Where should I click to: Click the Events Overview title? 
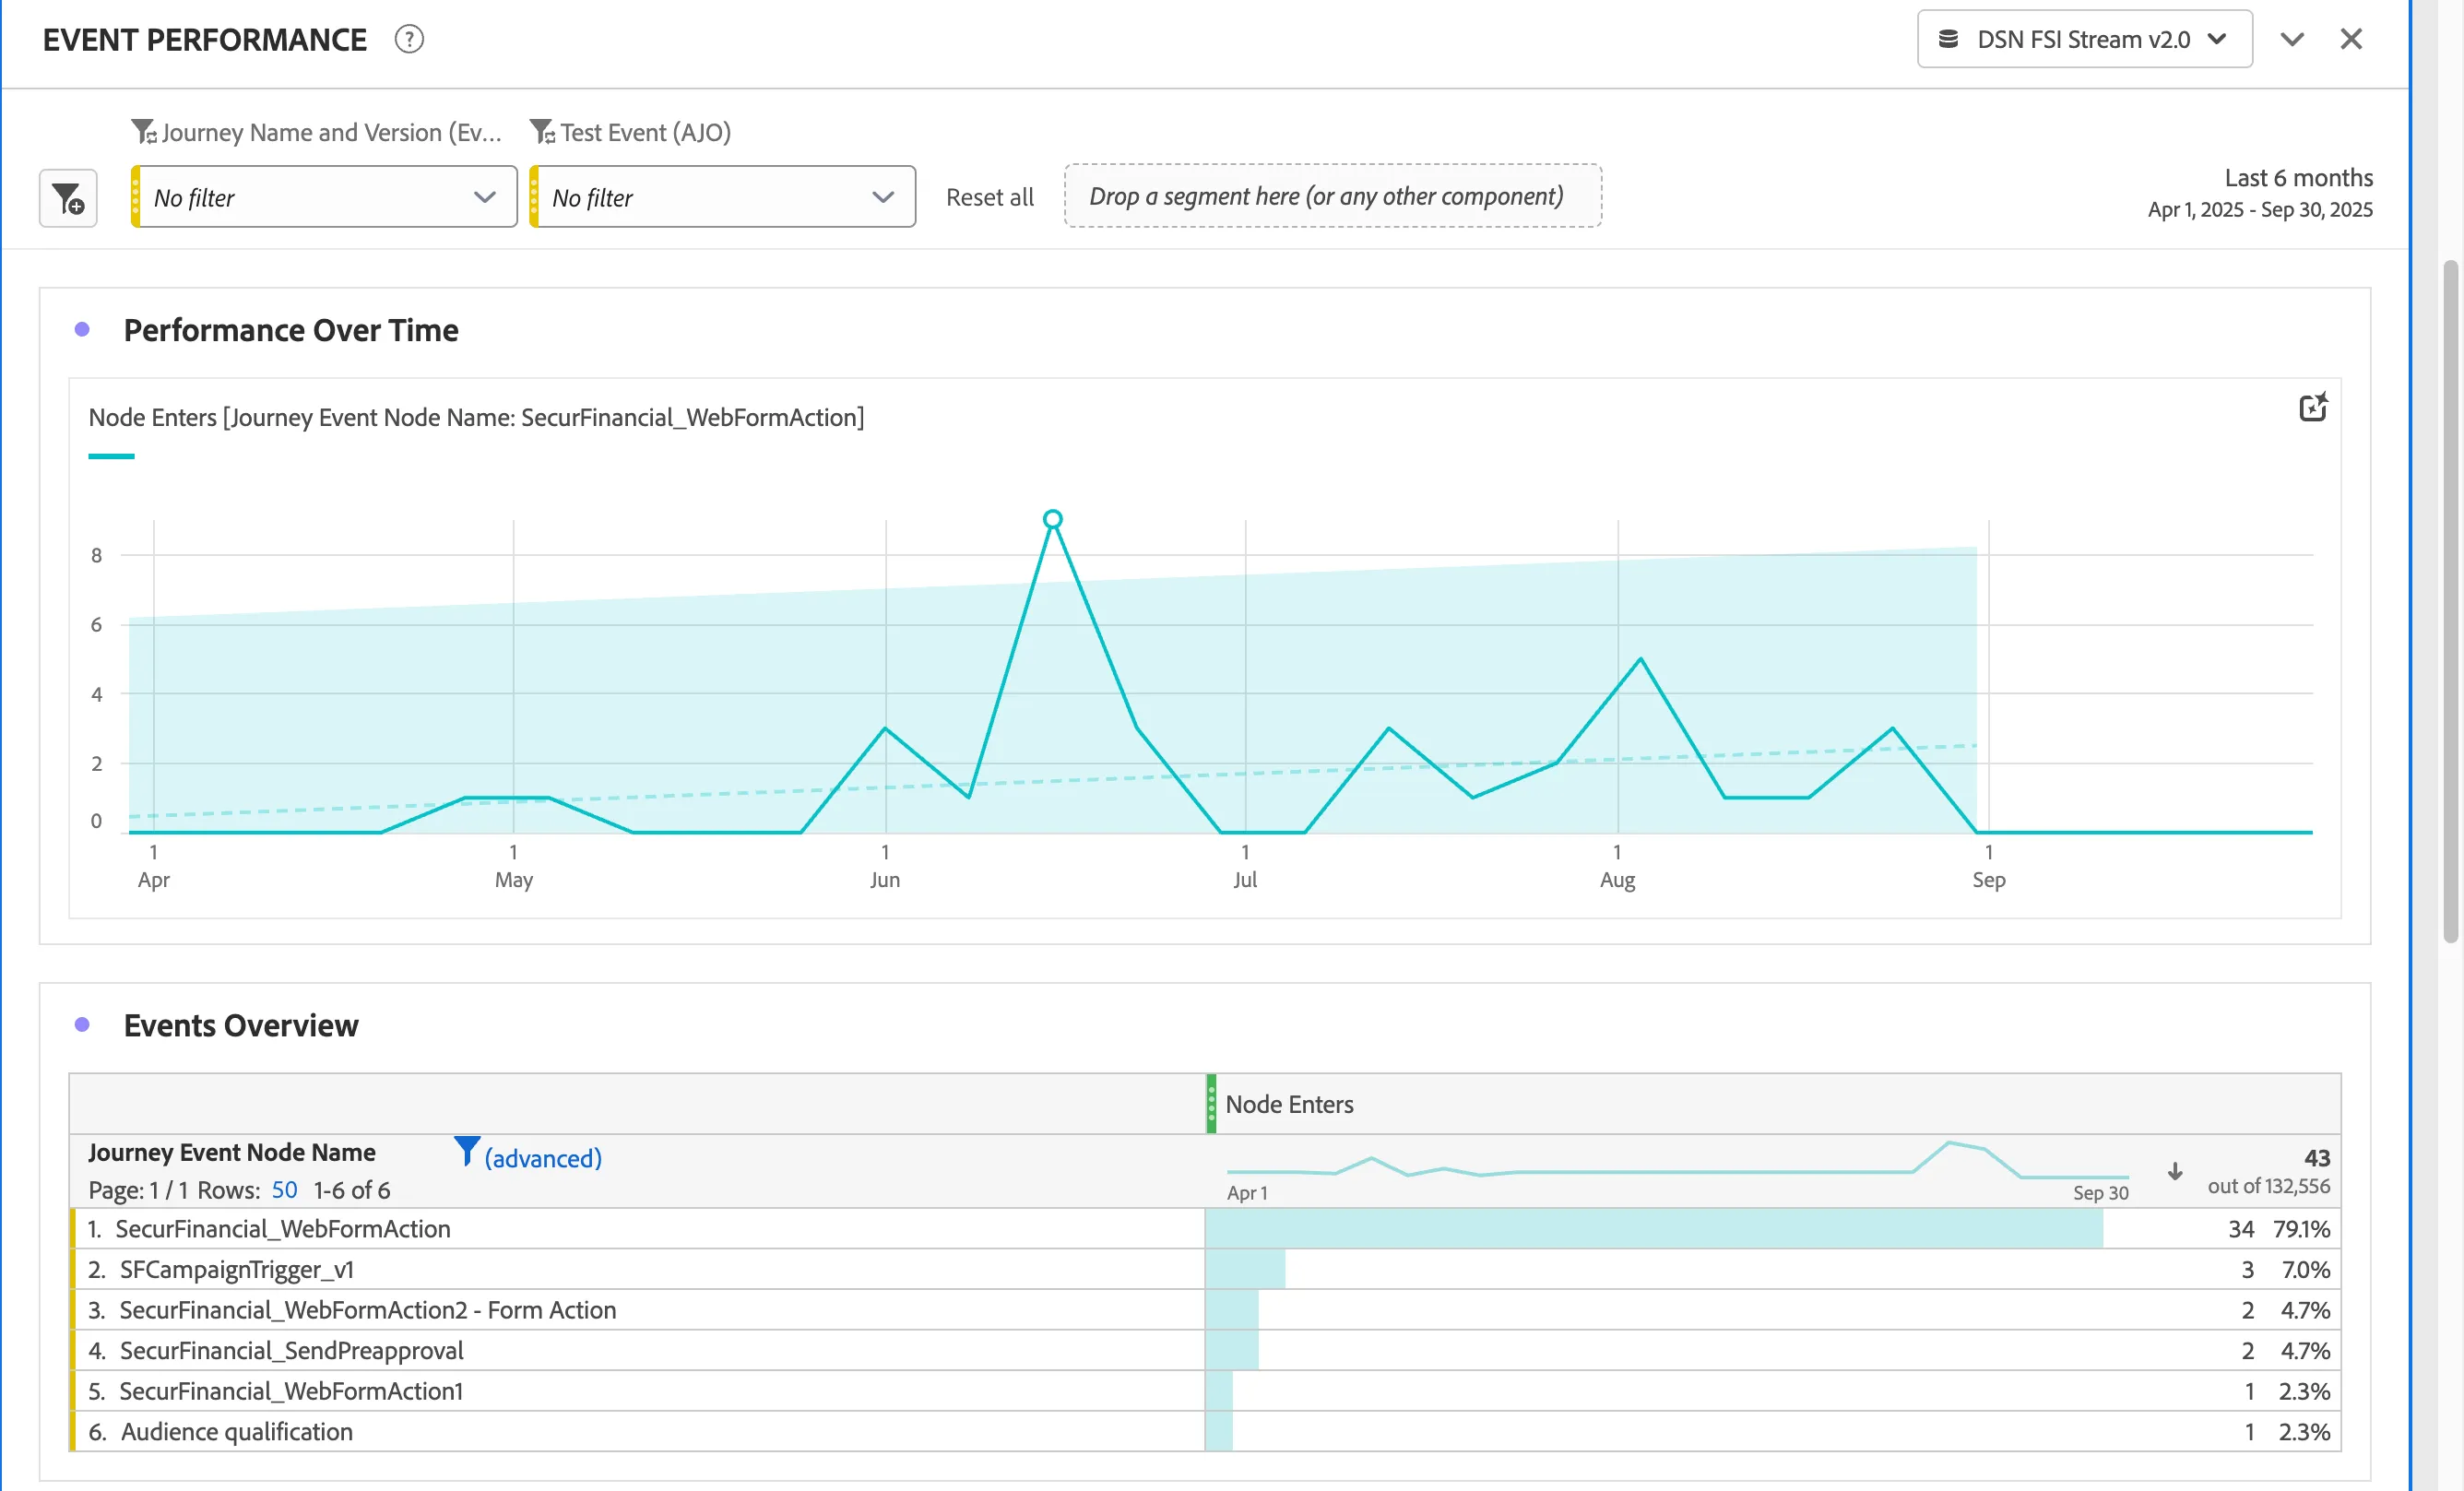tap(241, 1025)
